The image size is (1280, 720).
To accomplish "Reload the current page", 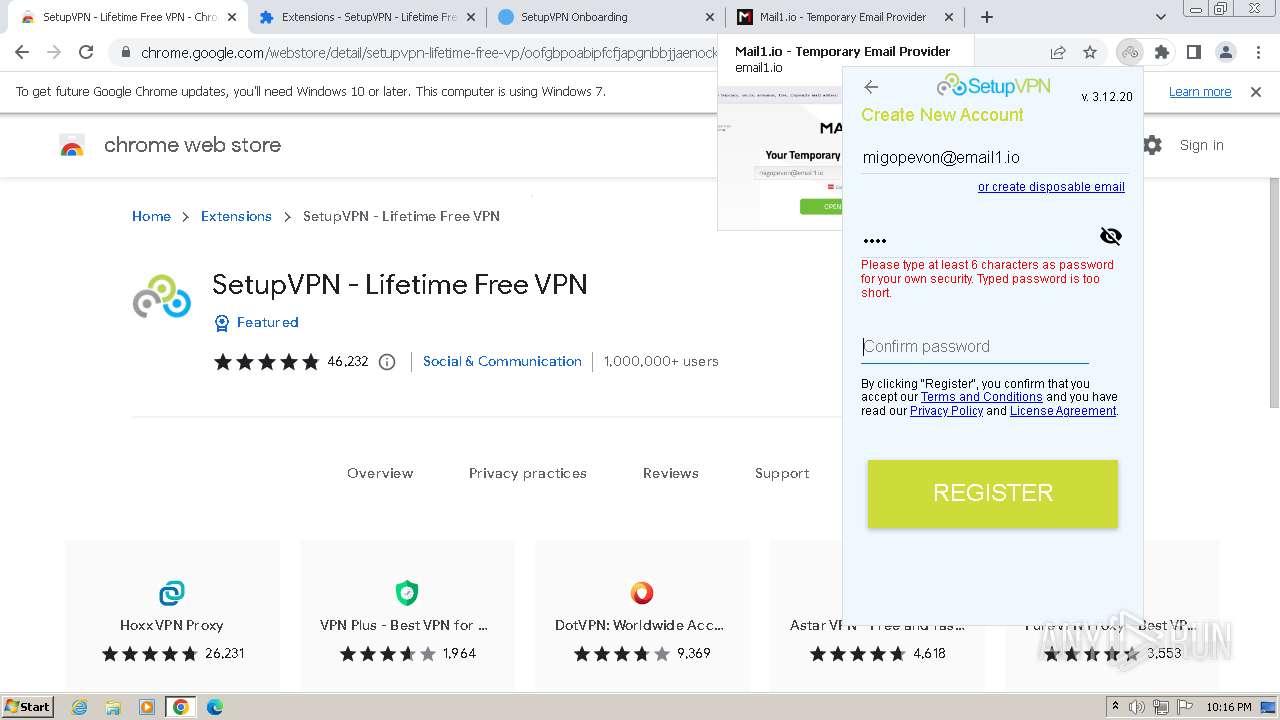I will (86, 52).
